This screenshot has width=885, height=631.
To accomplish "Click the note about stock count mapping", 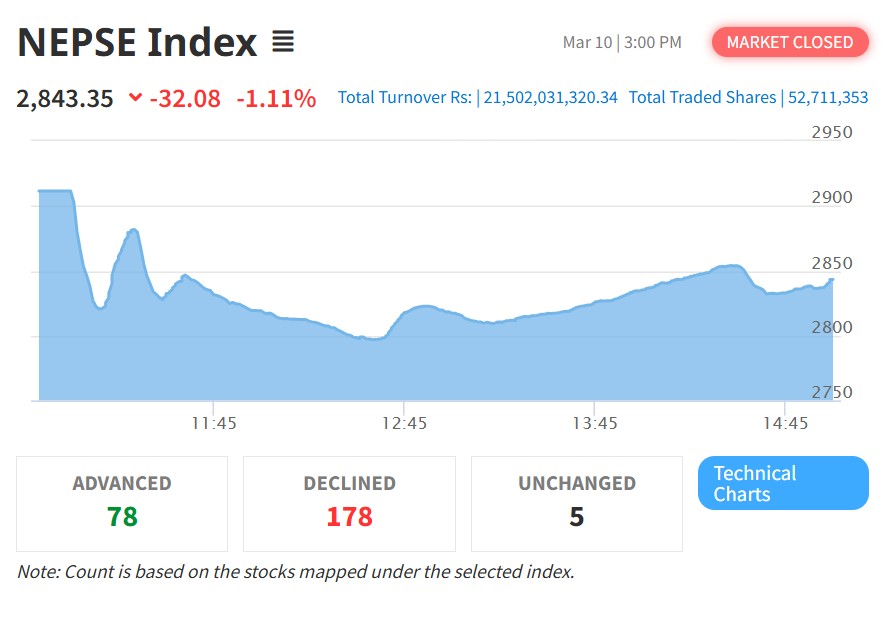I will 295,572.
